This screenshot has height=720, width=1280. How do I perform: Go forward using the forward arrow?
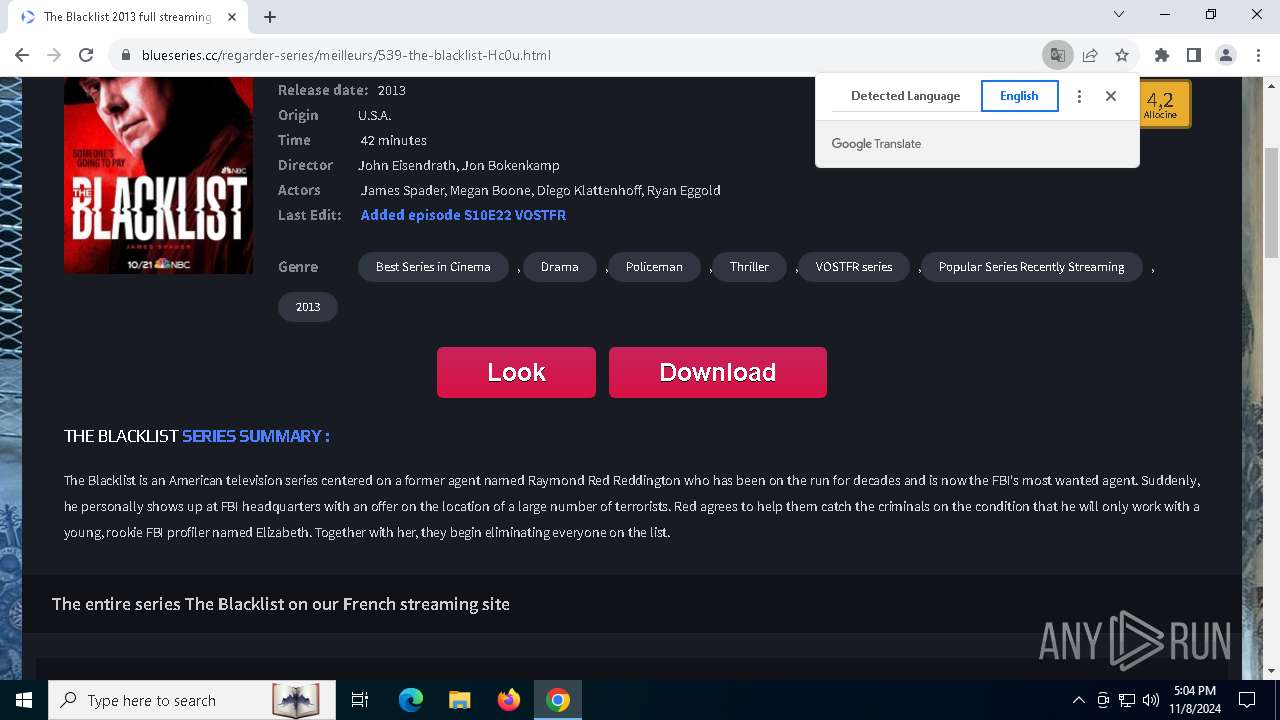click(x=54, y=55)
